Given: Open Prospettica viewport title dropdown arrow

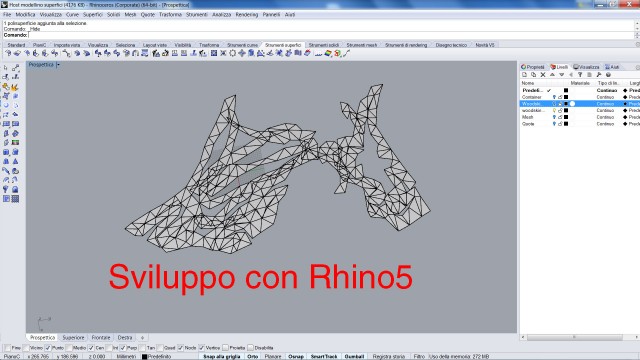Looking at the screenshot, I should tap(58, 64).
